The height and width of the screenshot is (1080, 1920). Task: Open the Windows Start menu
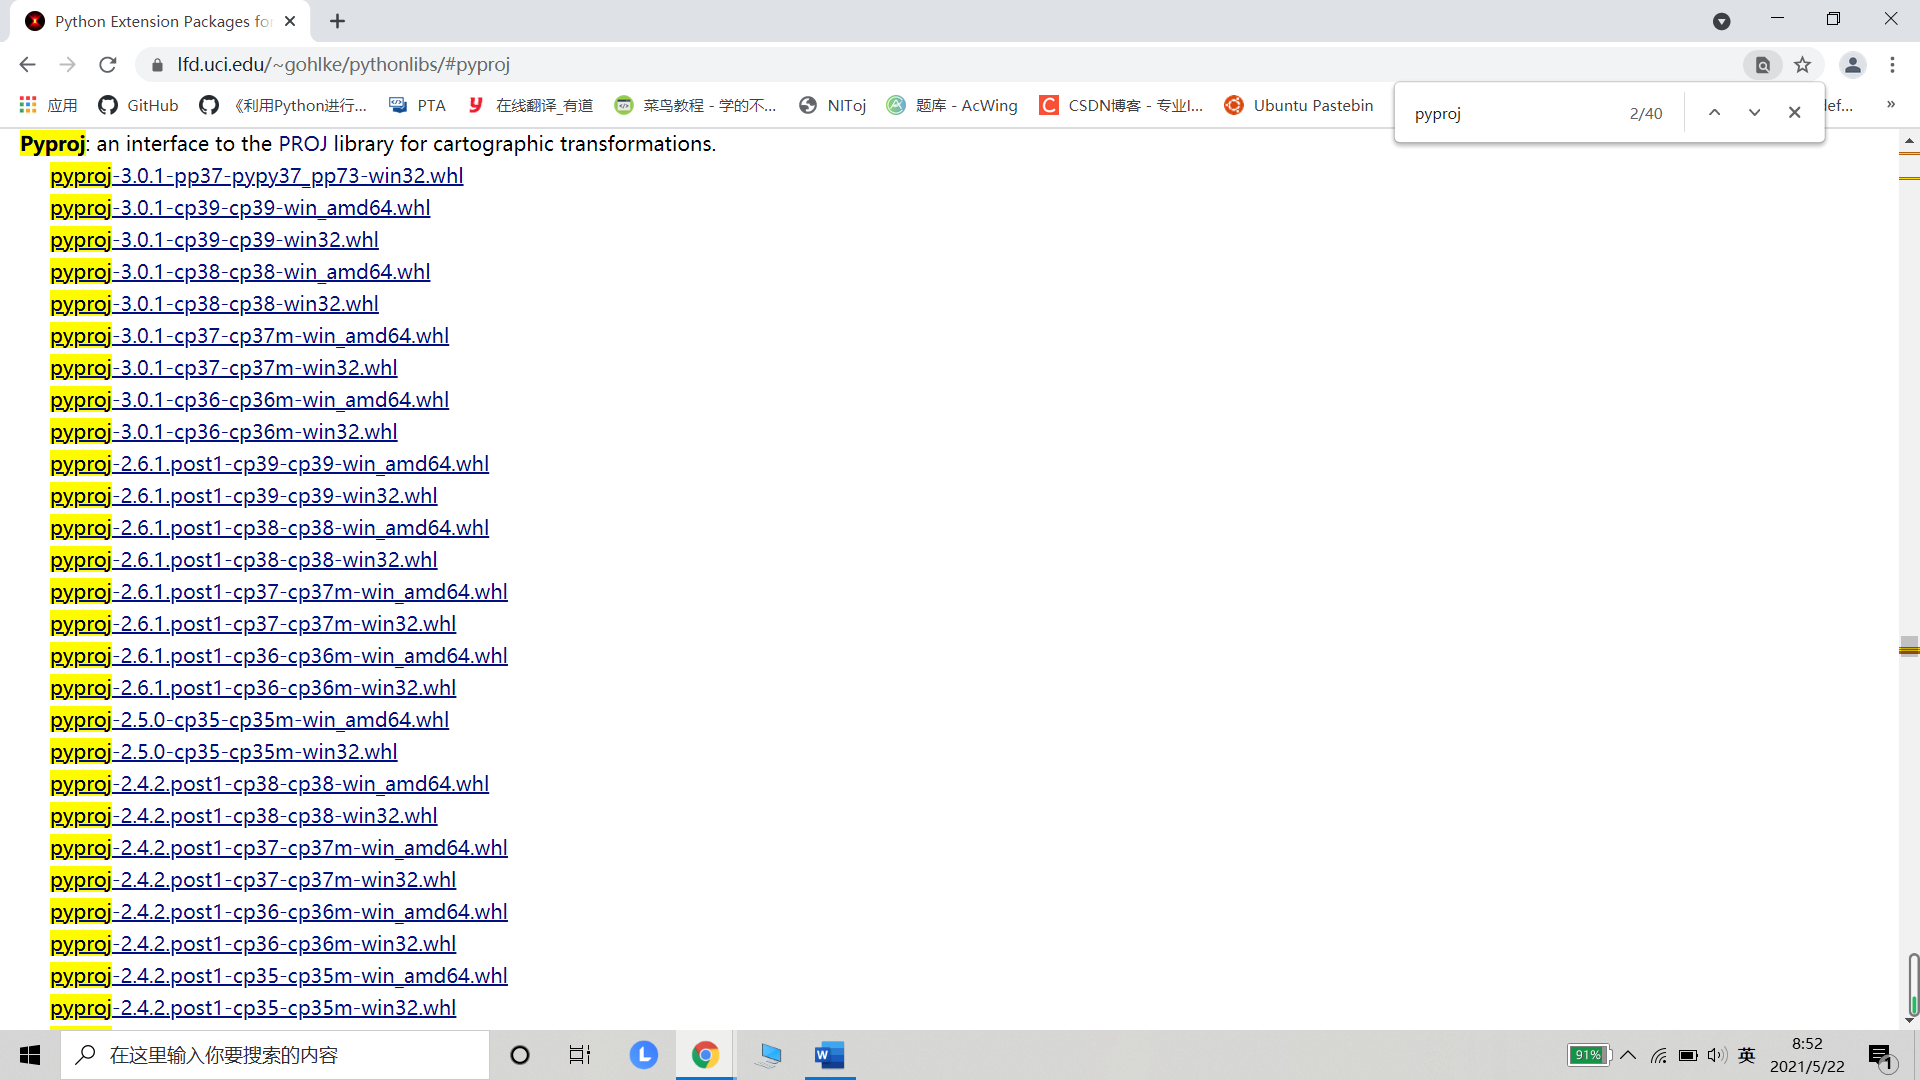click(x=29, y=1055)
